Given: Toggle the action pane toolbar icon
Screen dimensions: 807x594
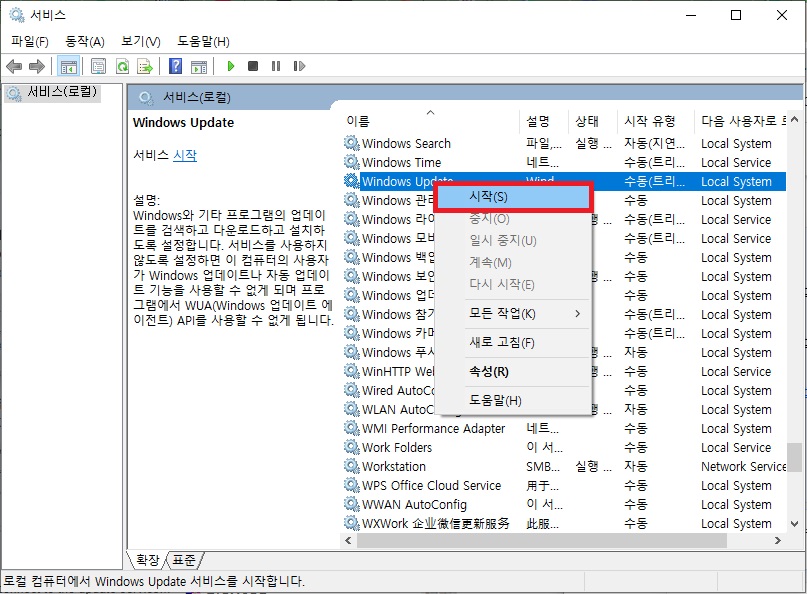Looking at the screenshot, I should 199,66.
